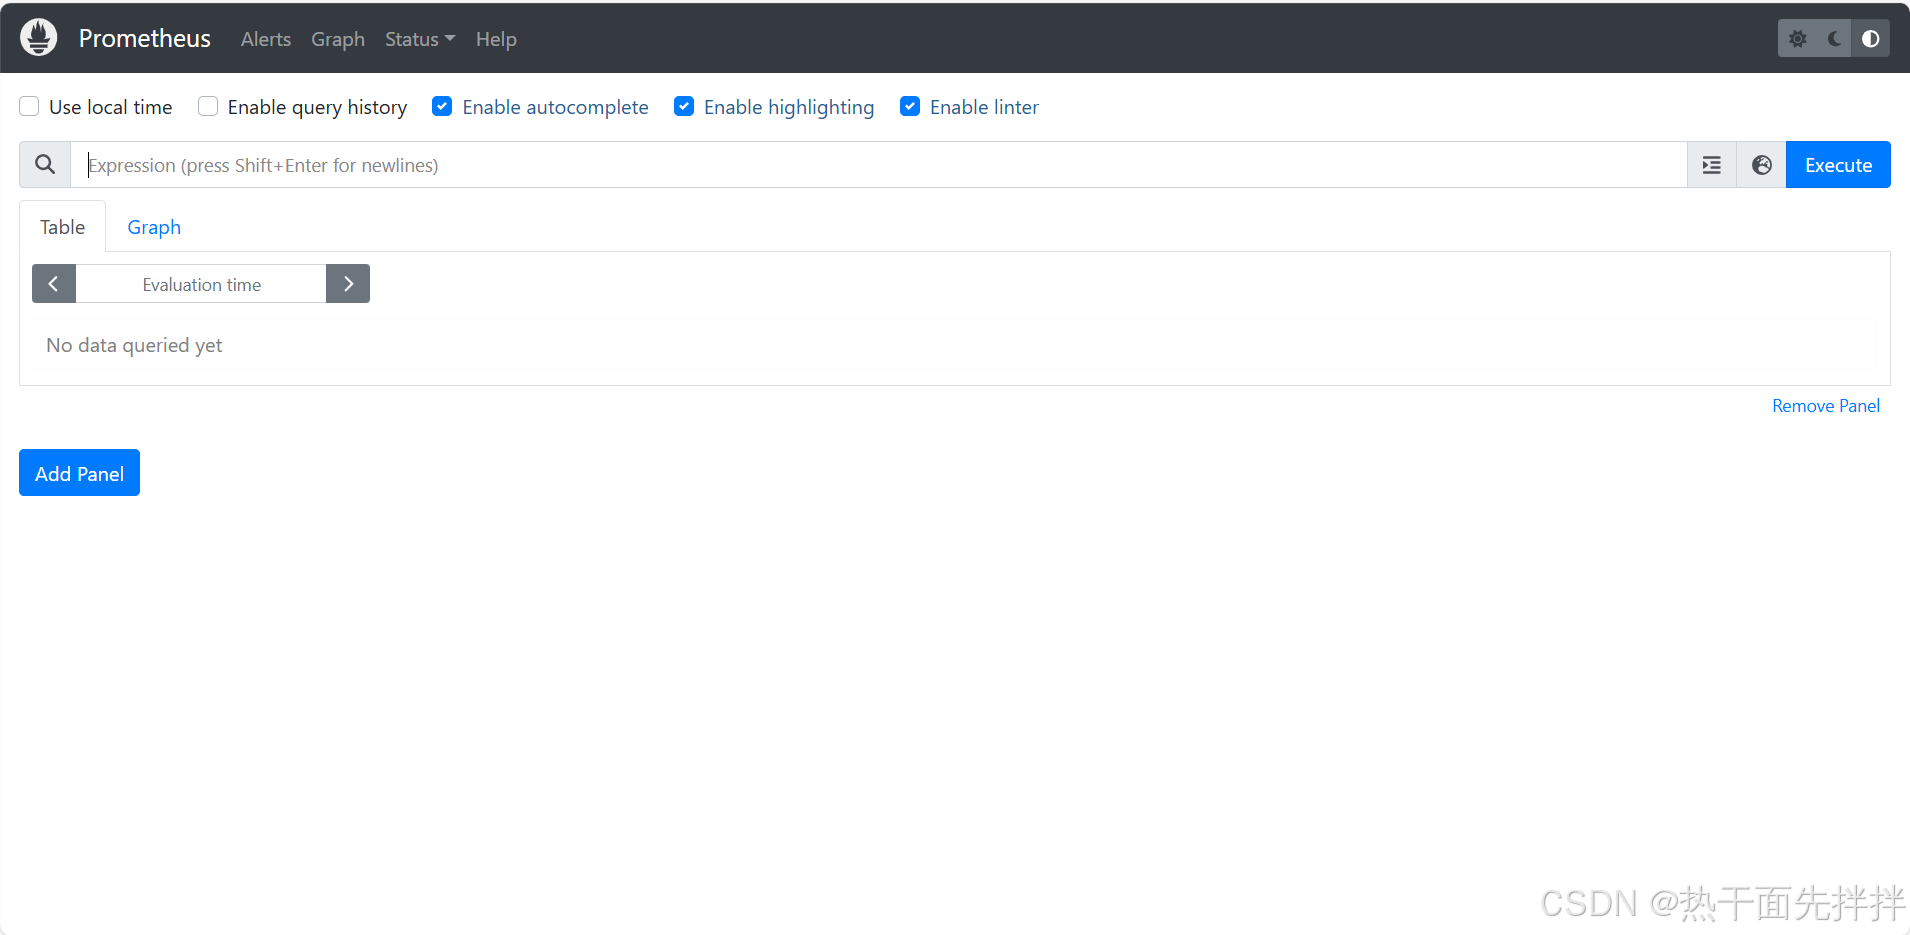Switch to dark theme moon icon
This screenshot has width=1910, height=935.
[x=1834, y=39]
